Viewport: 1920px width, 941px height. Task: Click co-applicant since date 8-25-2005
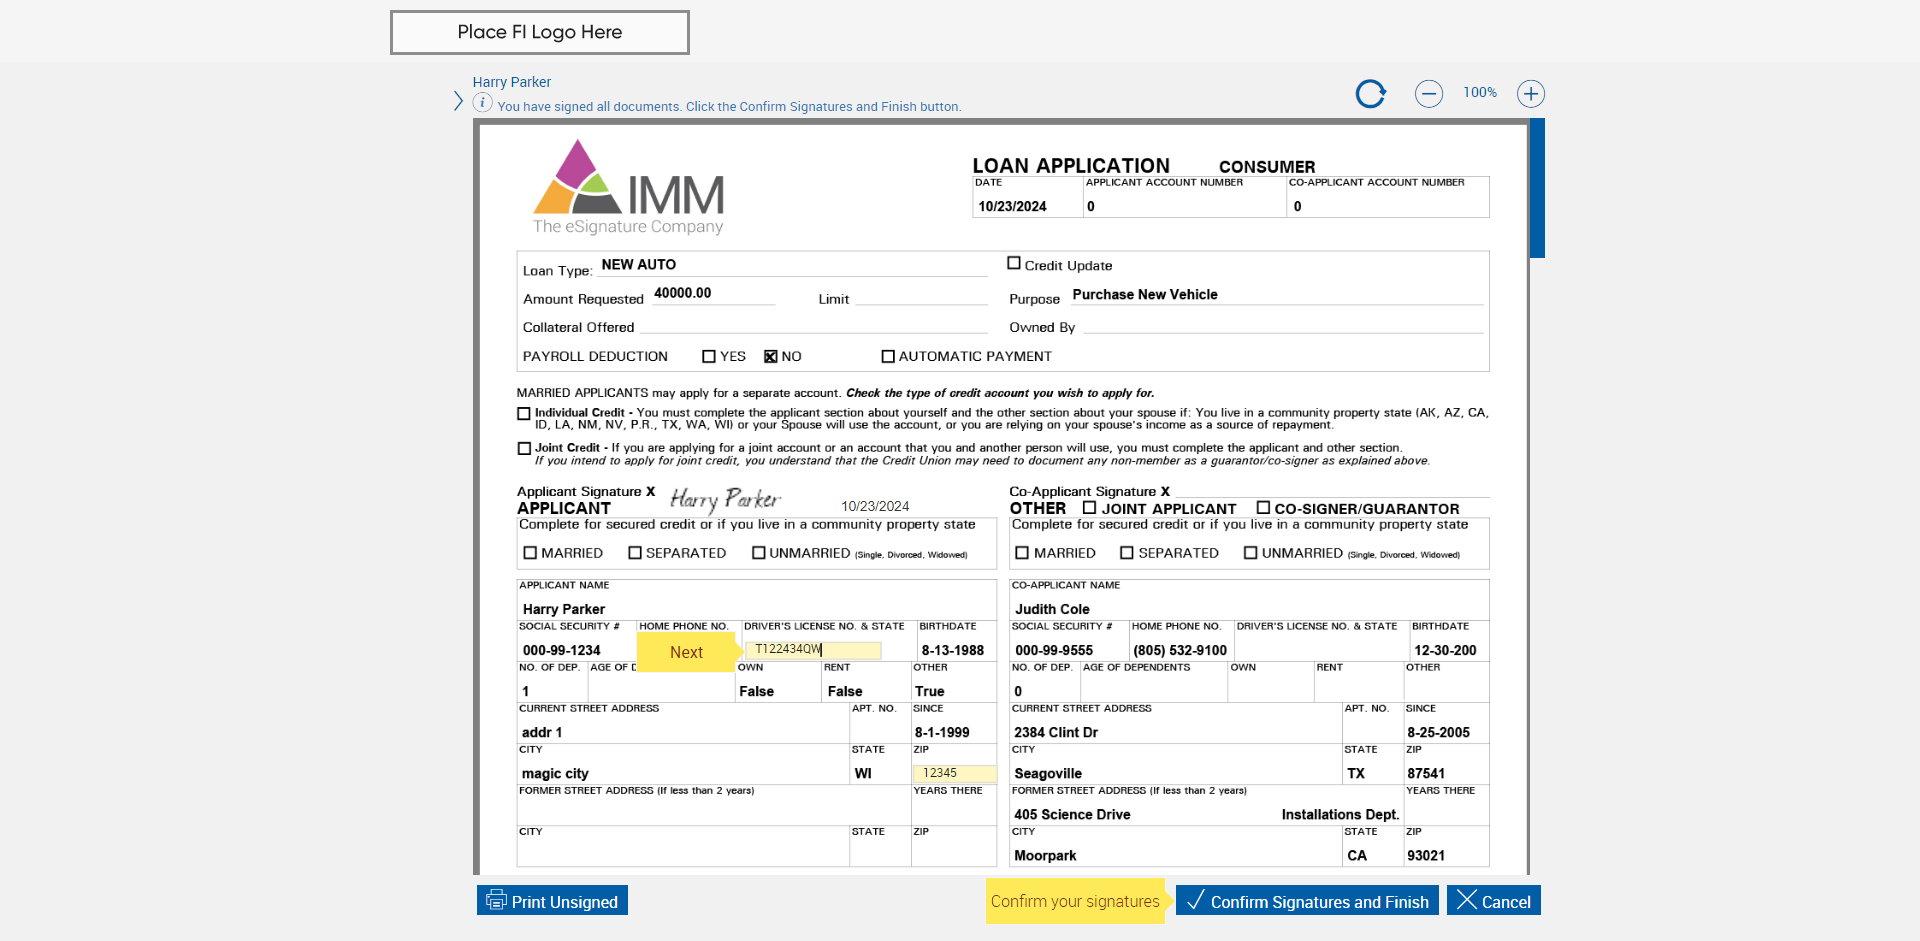click(1438, 732)
